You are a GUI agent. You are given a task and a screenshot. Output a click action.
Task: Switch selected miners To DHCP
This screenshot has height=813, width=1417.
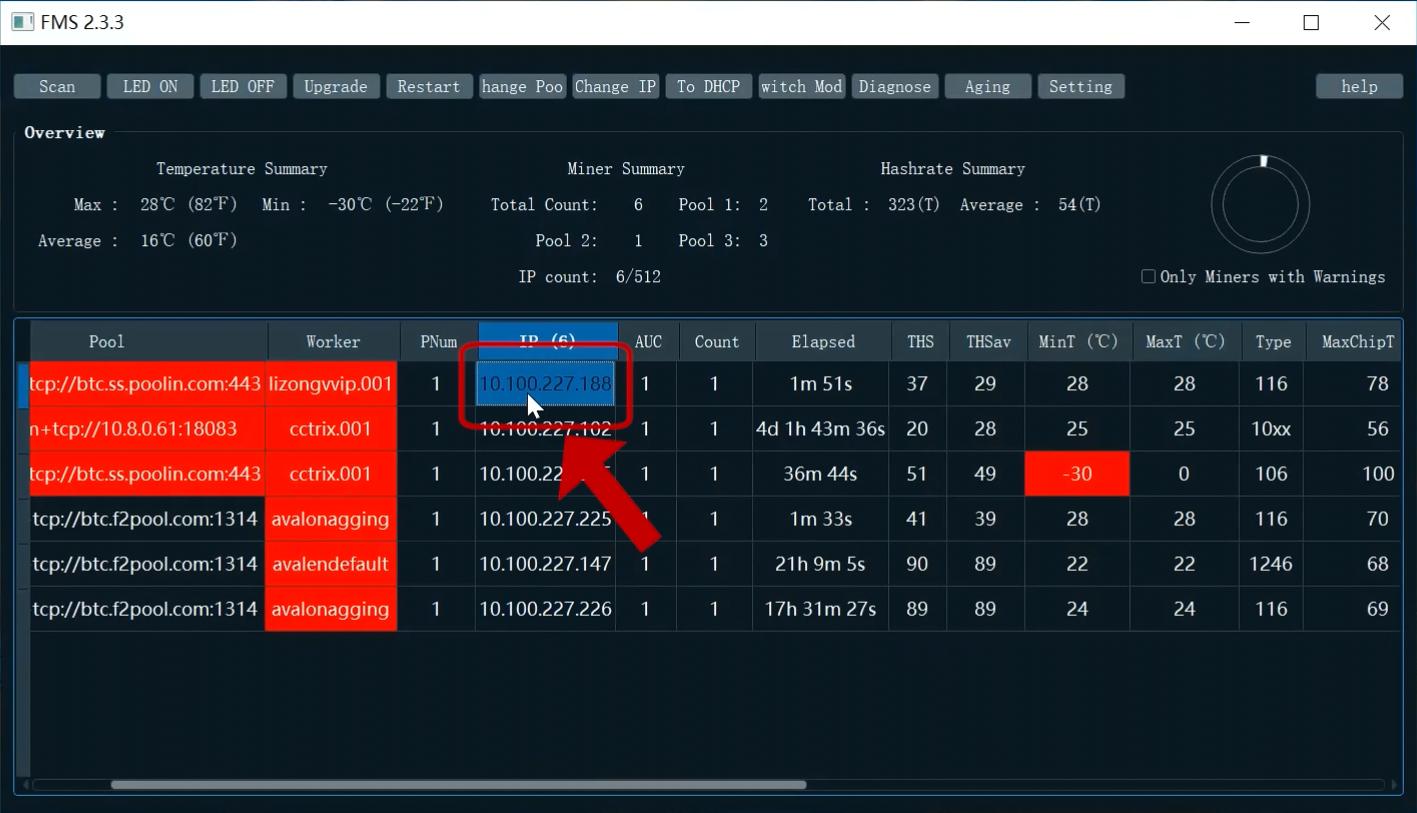pyautogui.click(x=708, y=86)
